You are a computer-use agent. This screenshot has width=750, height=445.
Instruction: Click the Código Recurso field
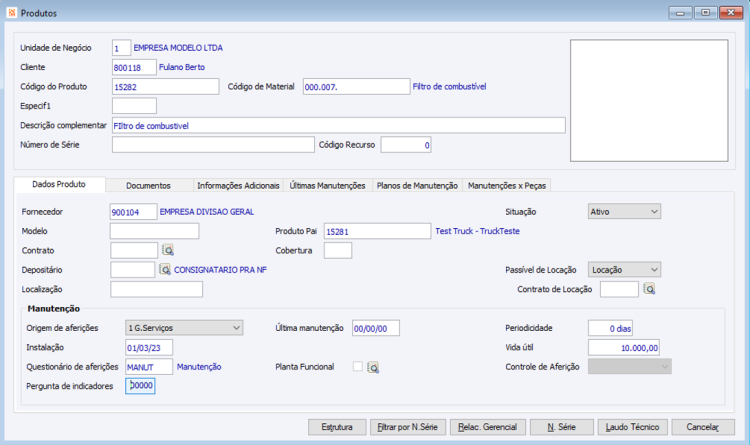(x=406, y=145)
